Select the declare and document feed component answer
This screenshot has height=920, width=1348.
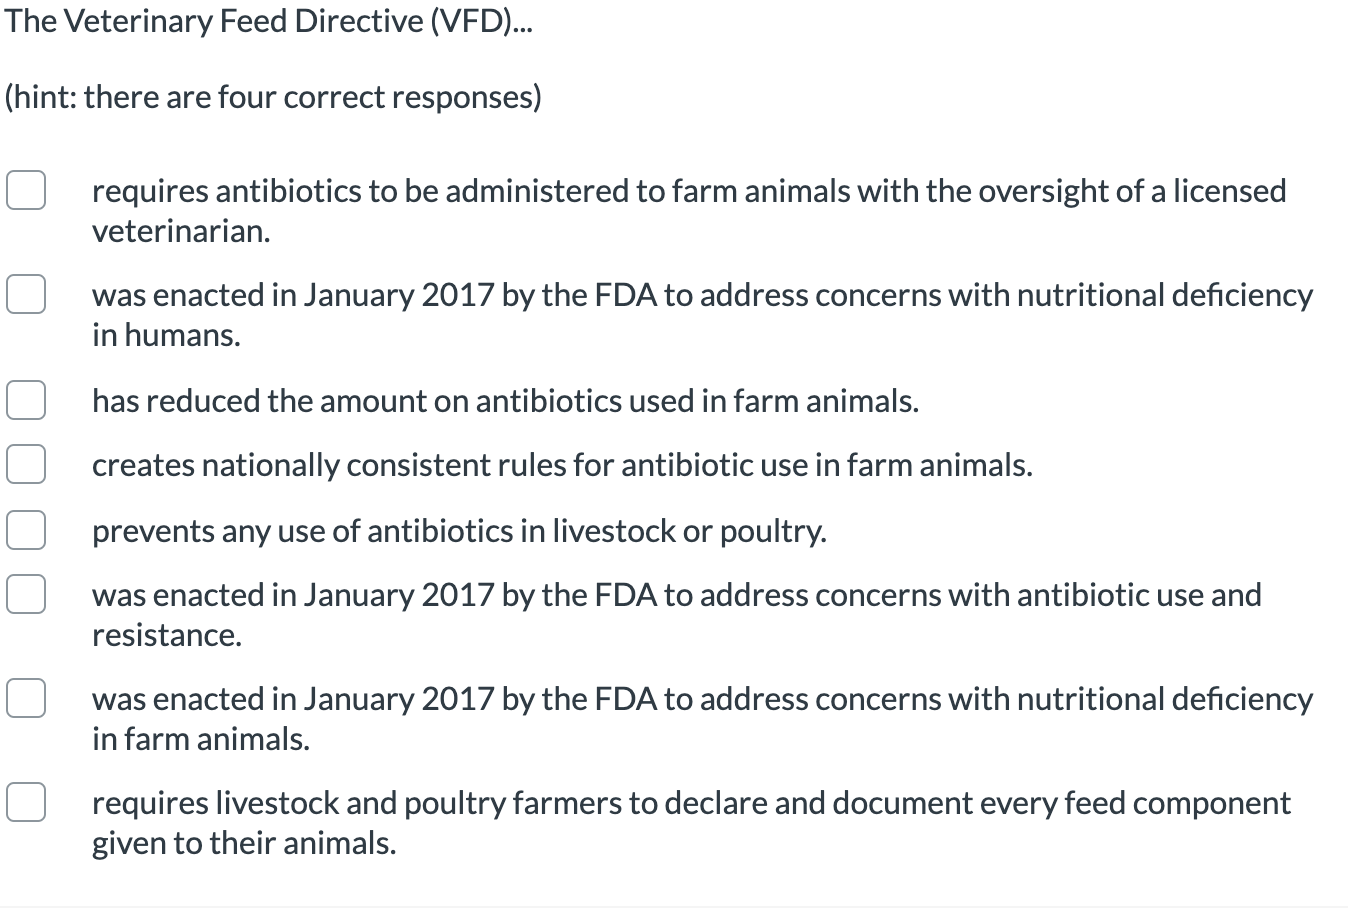[x=27, y=801]
